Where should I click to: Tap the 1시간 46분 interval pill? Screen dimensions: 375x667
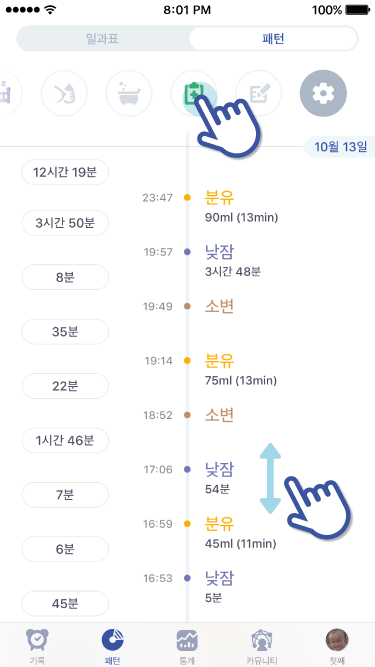tap(65, 440)
